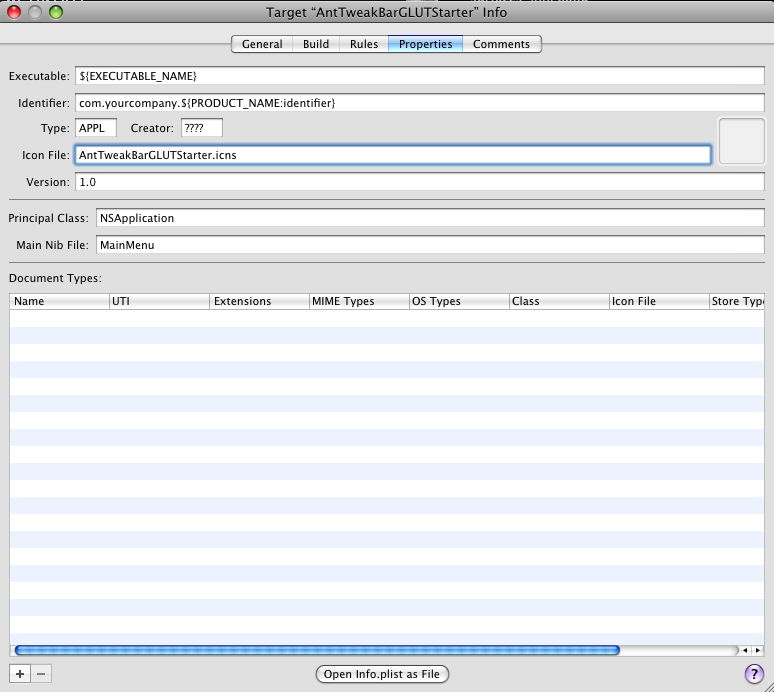Click the Main Nib File field
Screen dimensions: 774x692
[430, 245]
